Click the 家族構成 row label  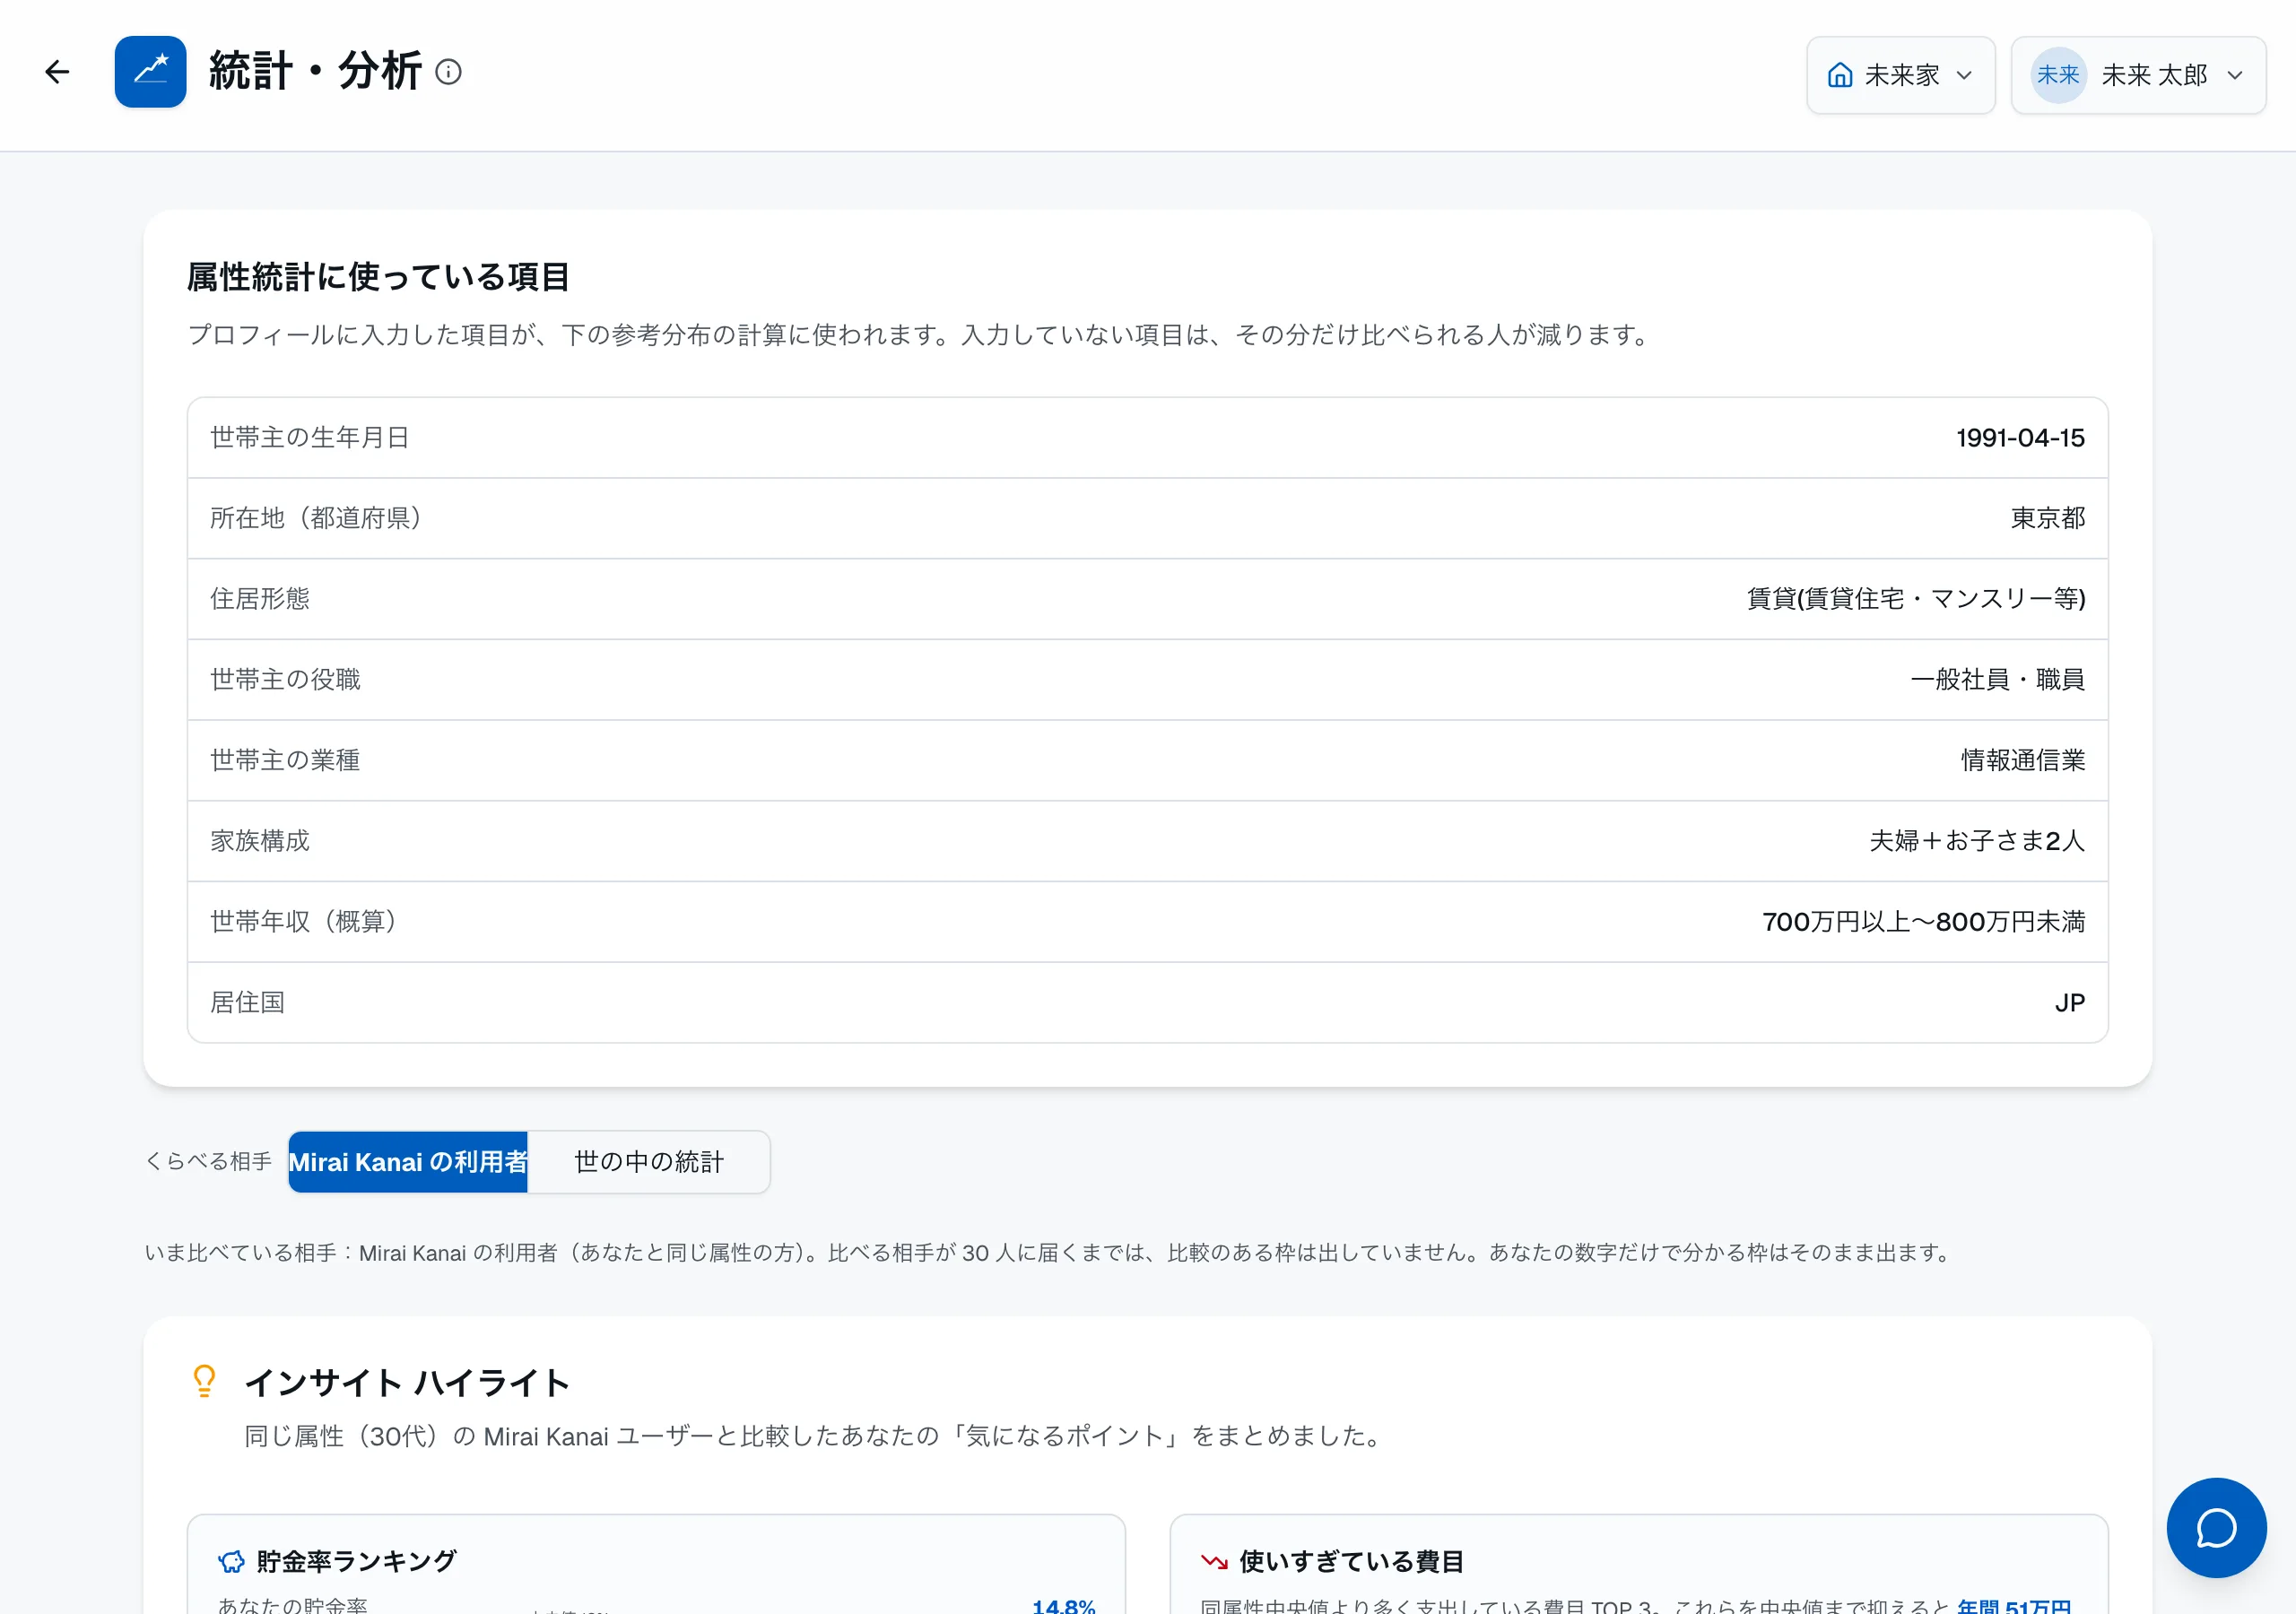[260, 841]
